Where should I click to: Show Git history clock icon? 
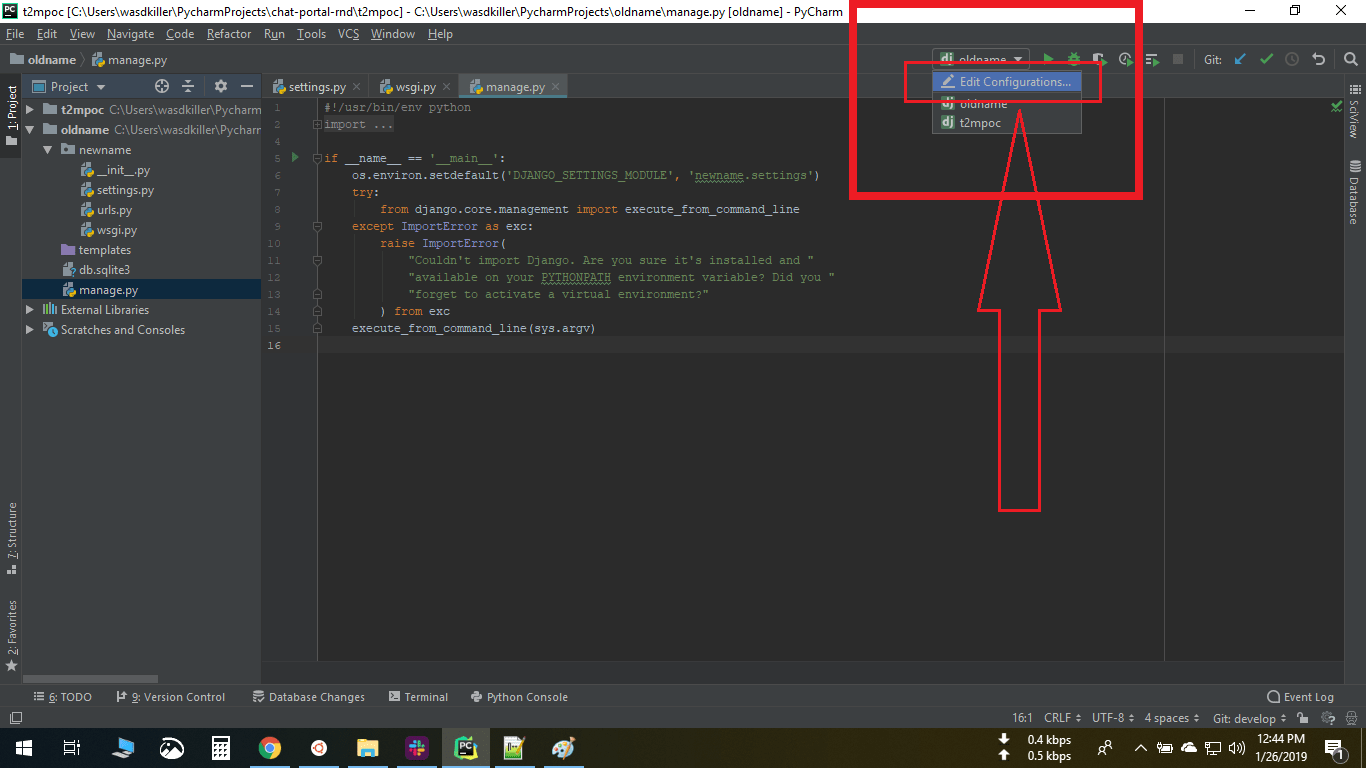[1292, 60]
